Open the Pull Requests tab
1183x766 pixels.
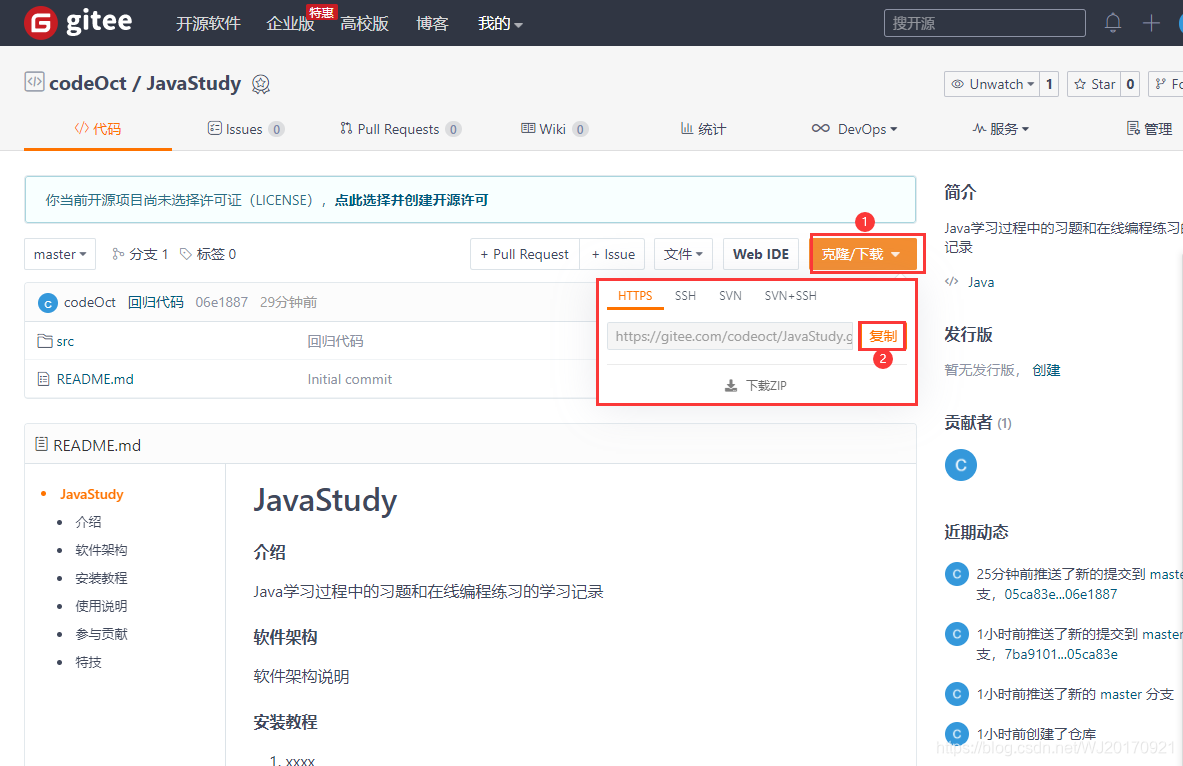[400, 129]
